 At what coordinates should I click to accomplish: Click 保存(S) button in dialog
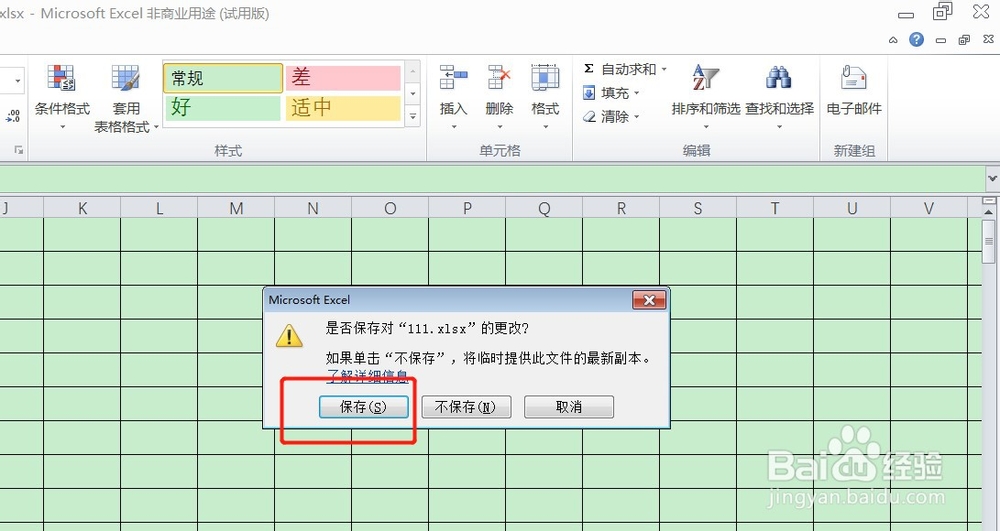coord(364,407)
